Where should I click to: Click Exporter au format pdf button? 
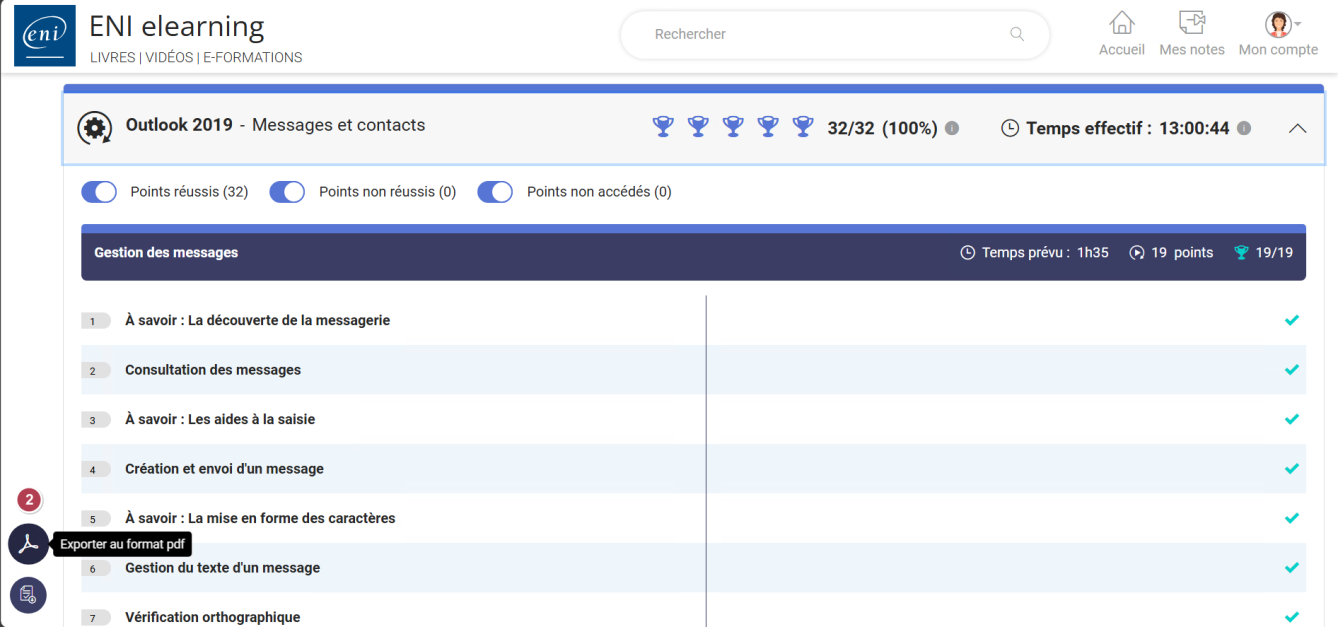tap(29, 544)
